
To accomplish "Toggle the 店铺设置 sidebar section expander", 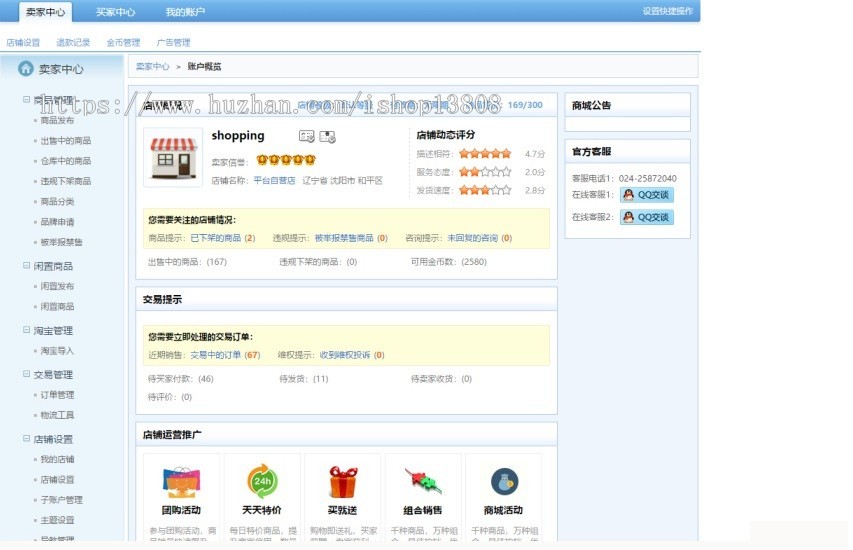I will [27, 438].
